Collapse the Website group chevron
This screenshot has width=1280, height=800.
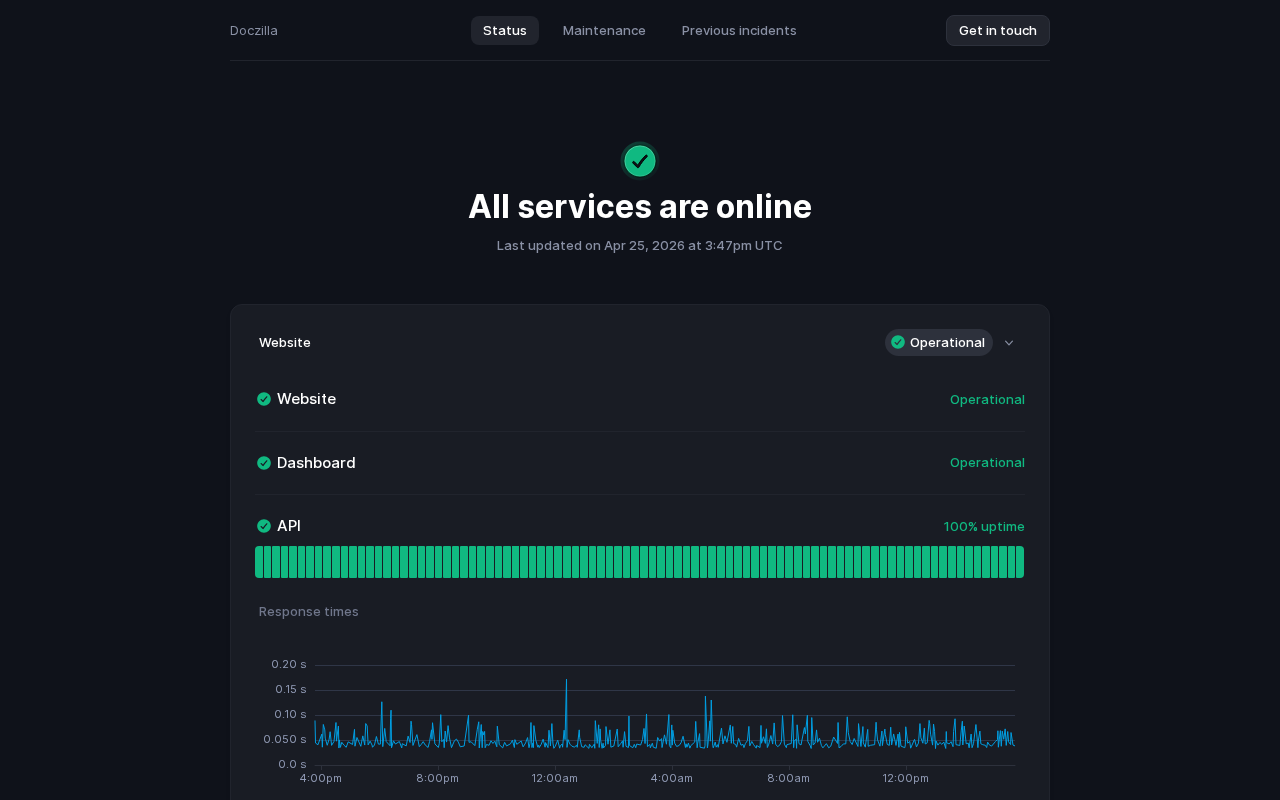[1009, 343]
